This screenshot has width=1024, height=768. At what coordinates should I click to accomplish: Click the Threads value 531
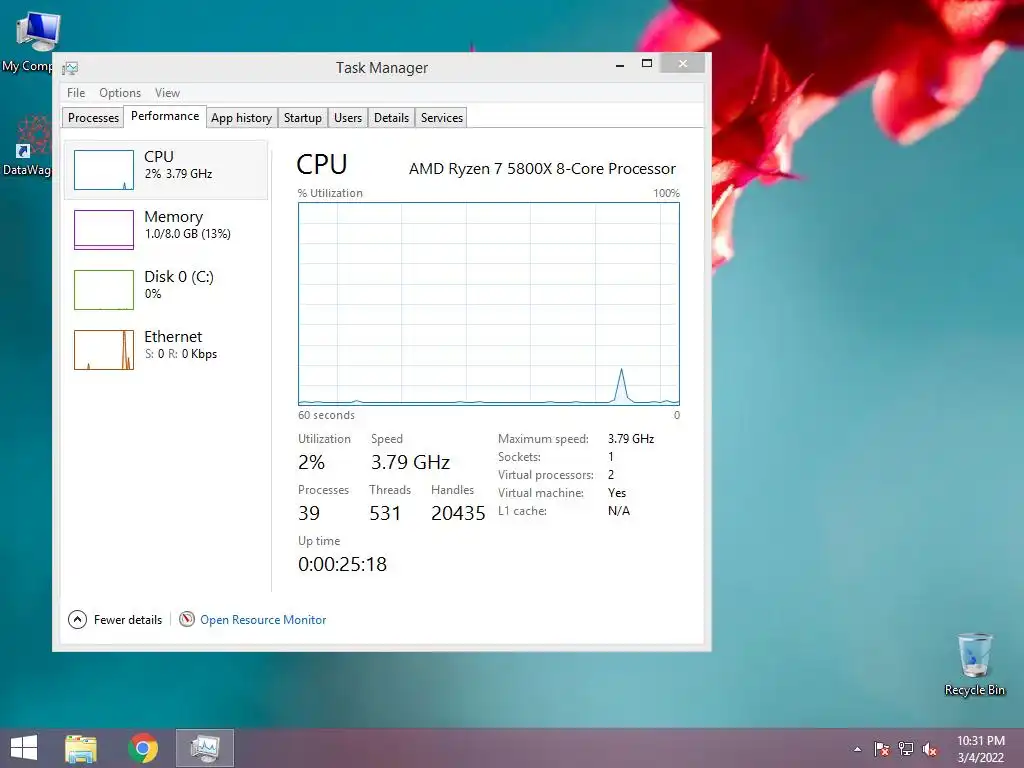(x=385, y=513)
